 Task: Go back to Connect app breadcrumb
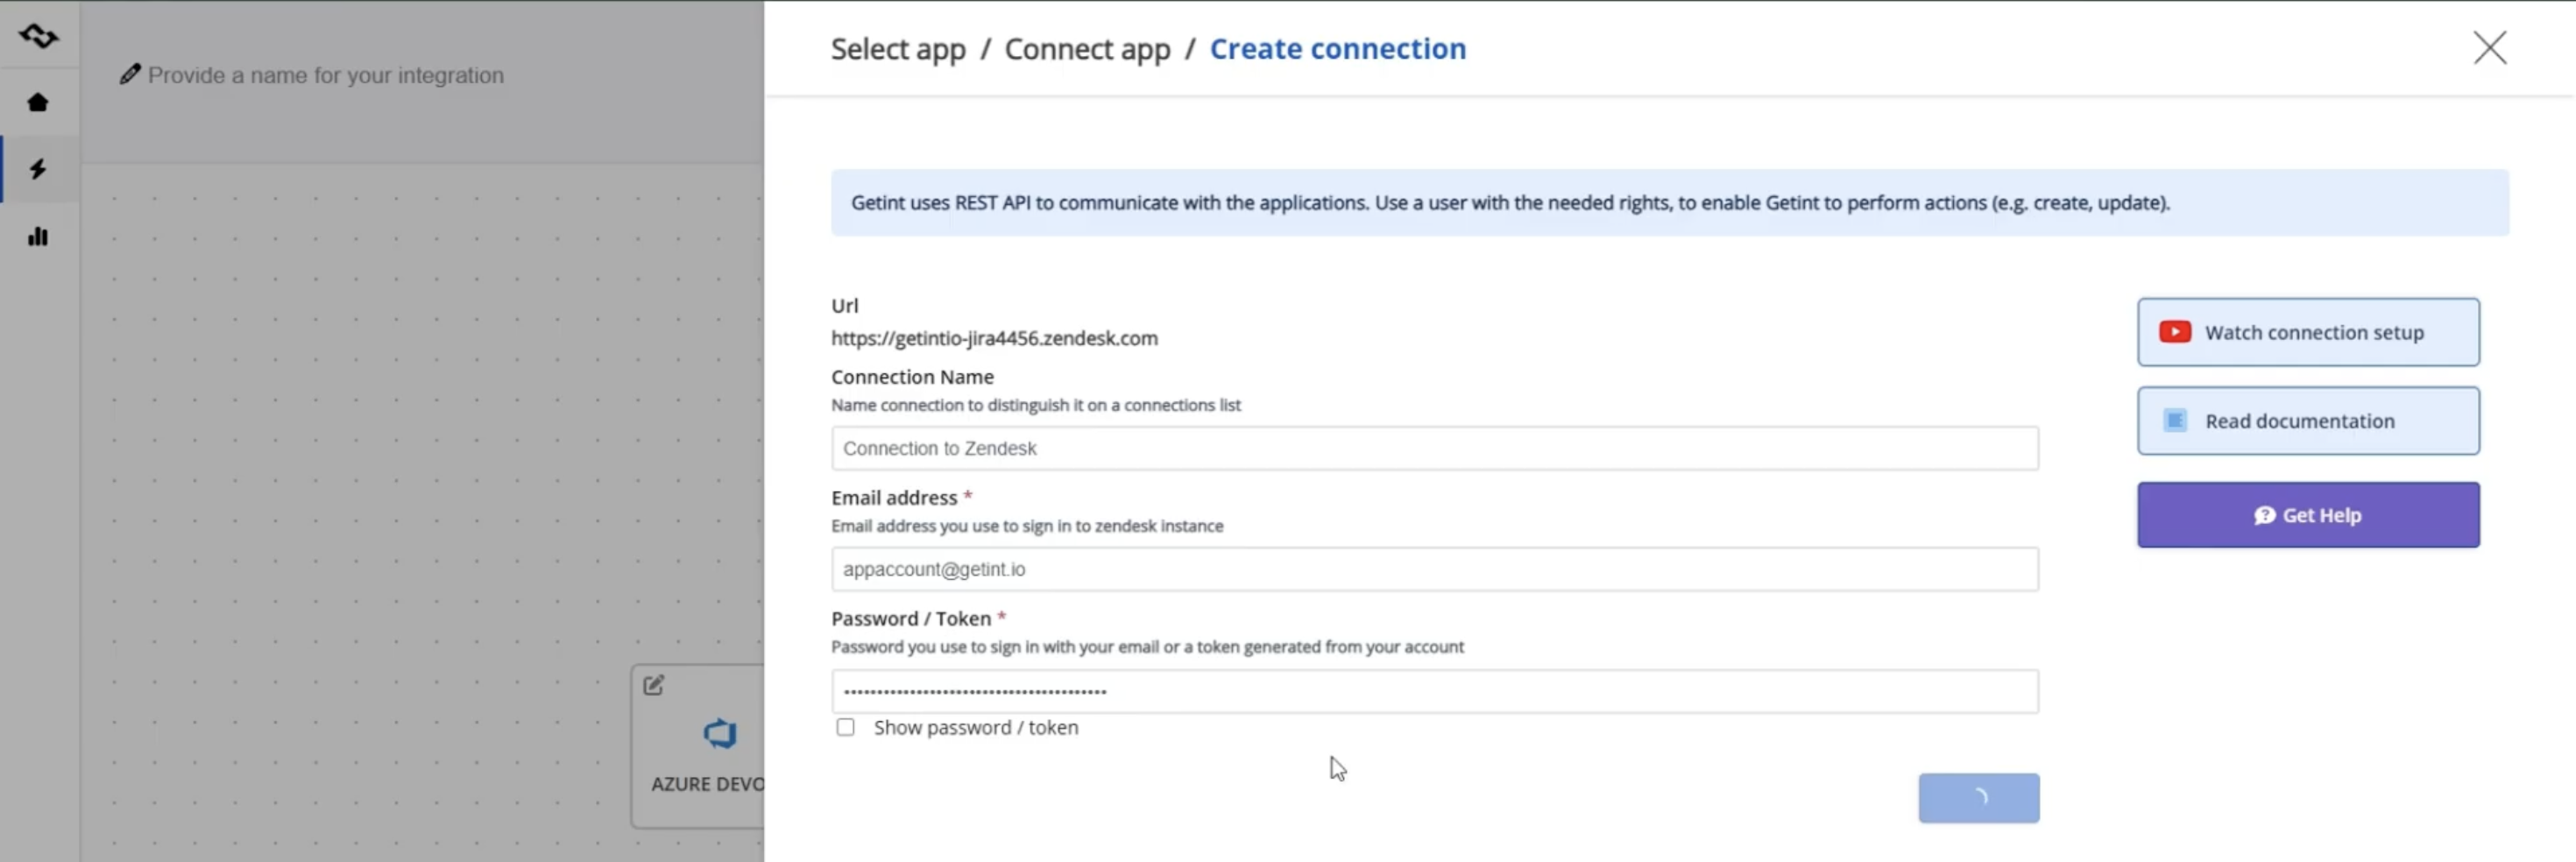tap(1087, 49)
